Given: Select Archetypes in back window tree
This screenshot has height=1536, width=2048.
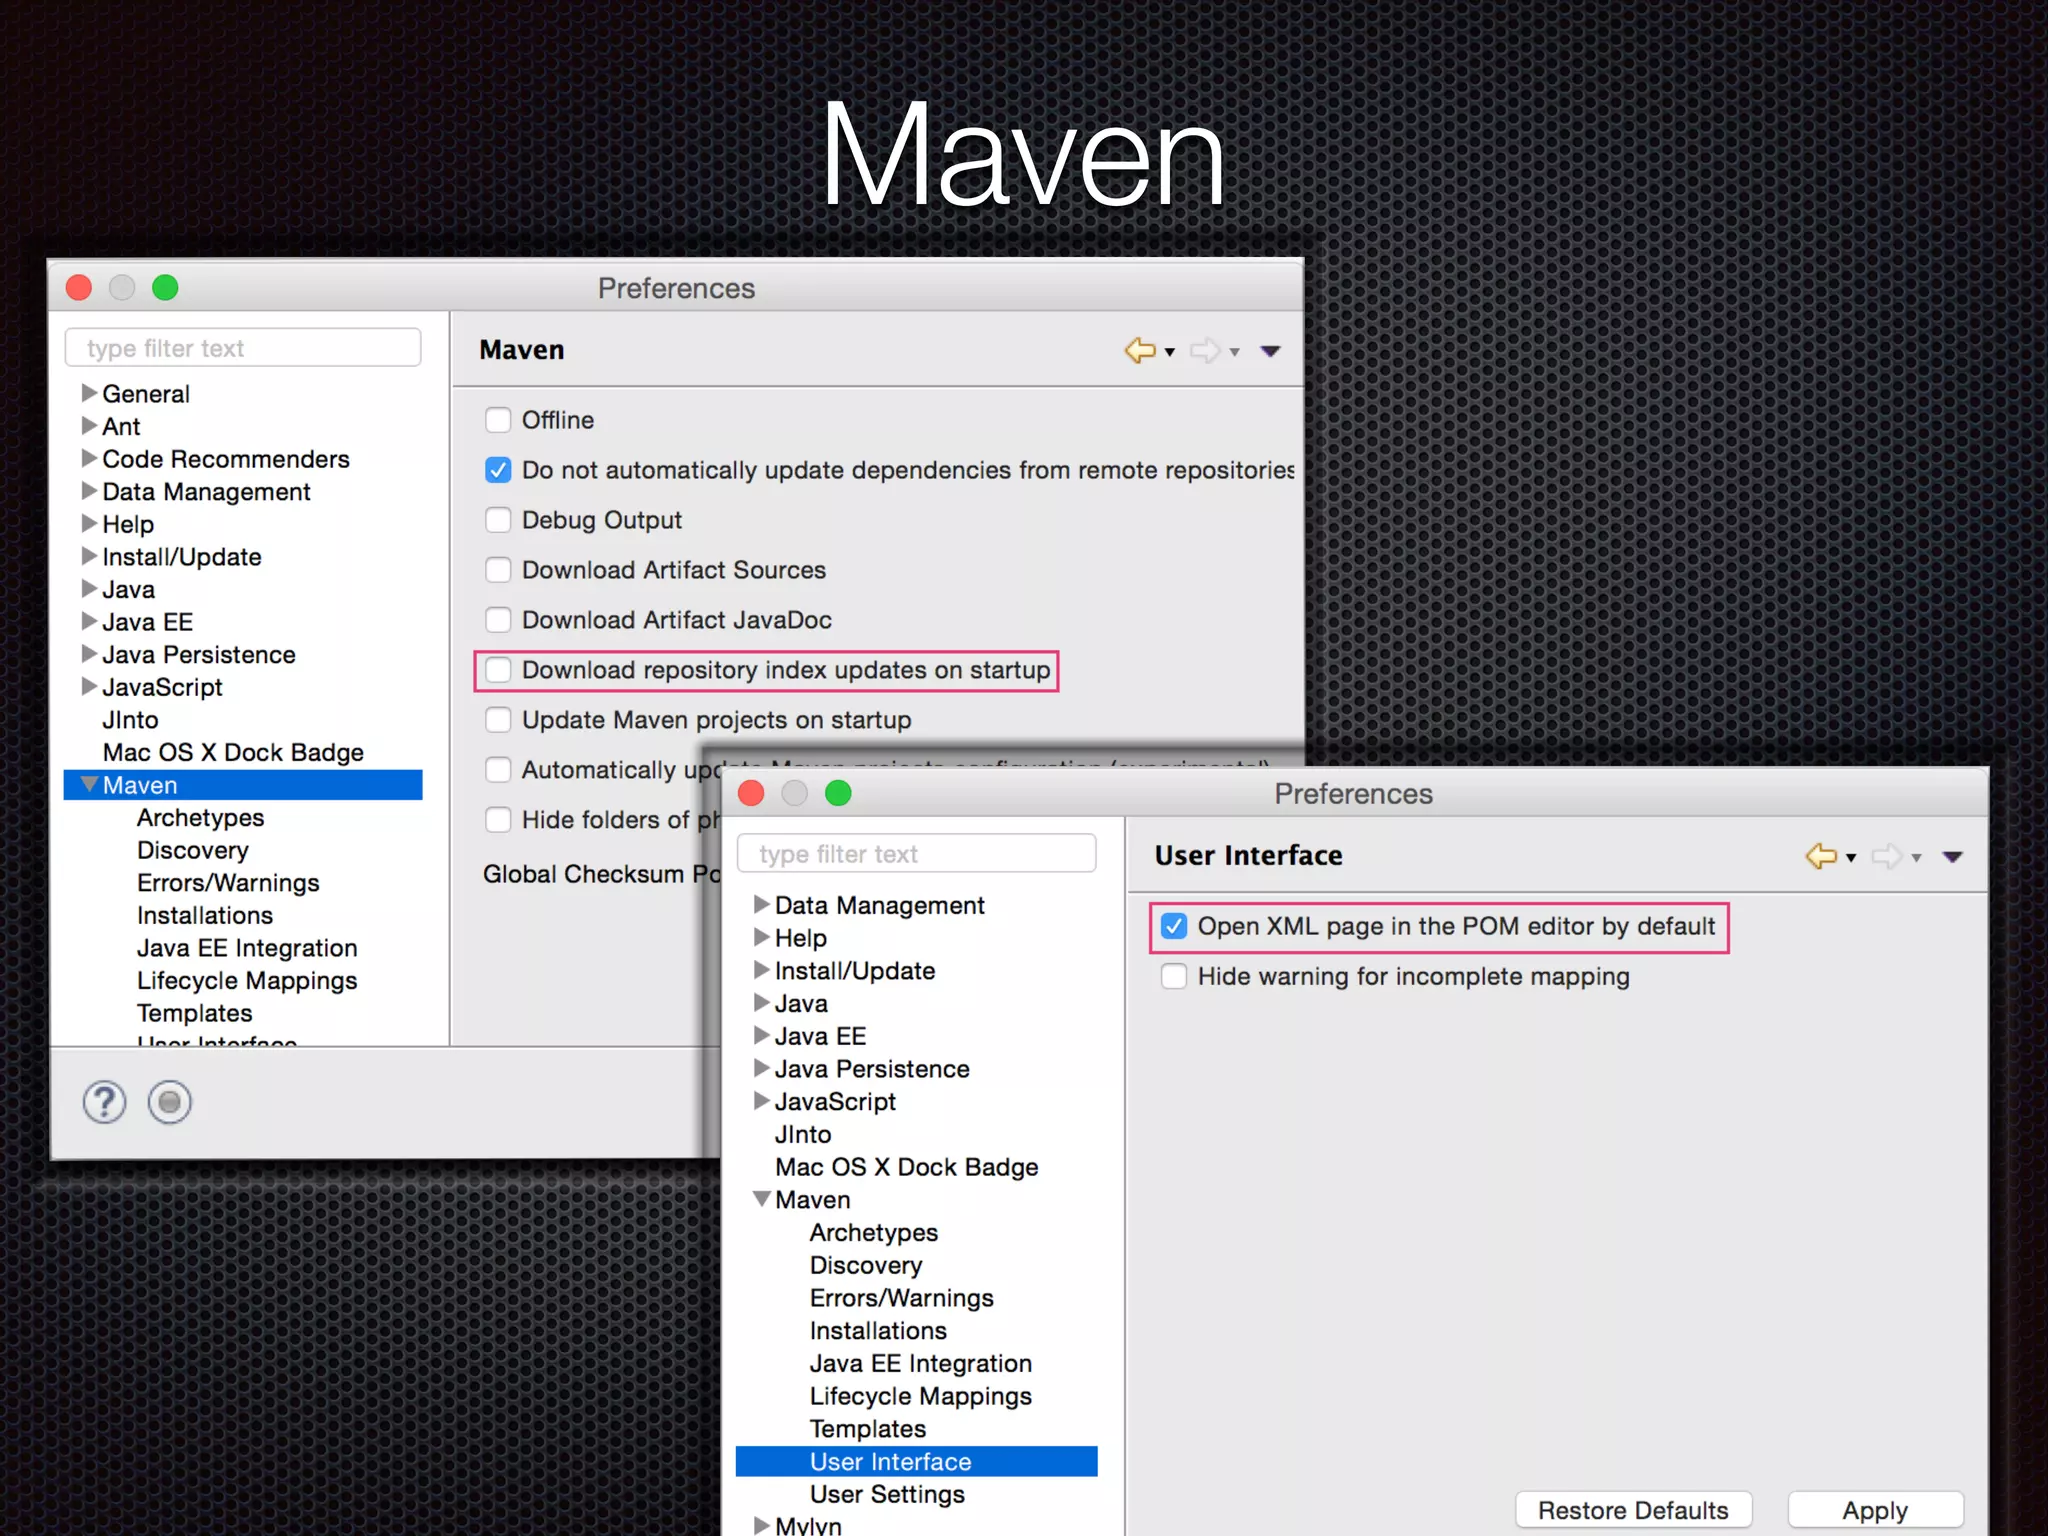Looking at the screenshot, I should pos(200,818).
